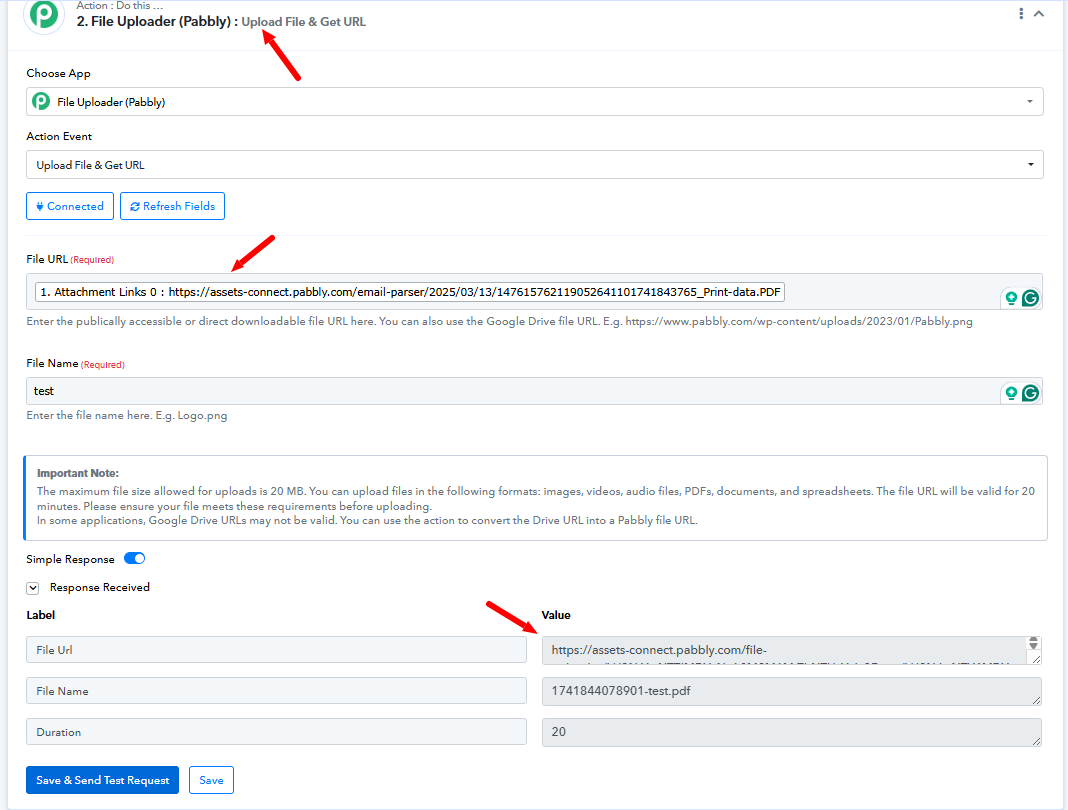Click the File URL input field
Screen dimensions: 1068x810
pos(535,292)
